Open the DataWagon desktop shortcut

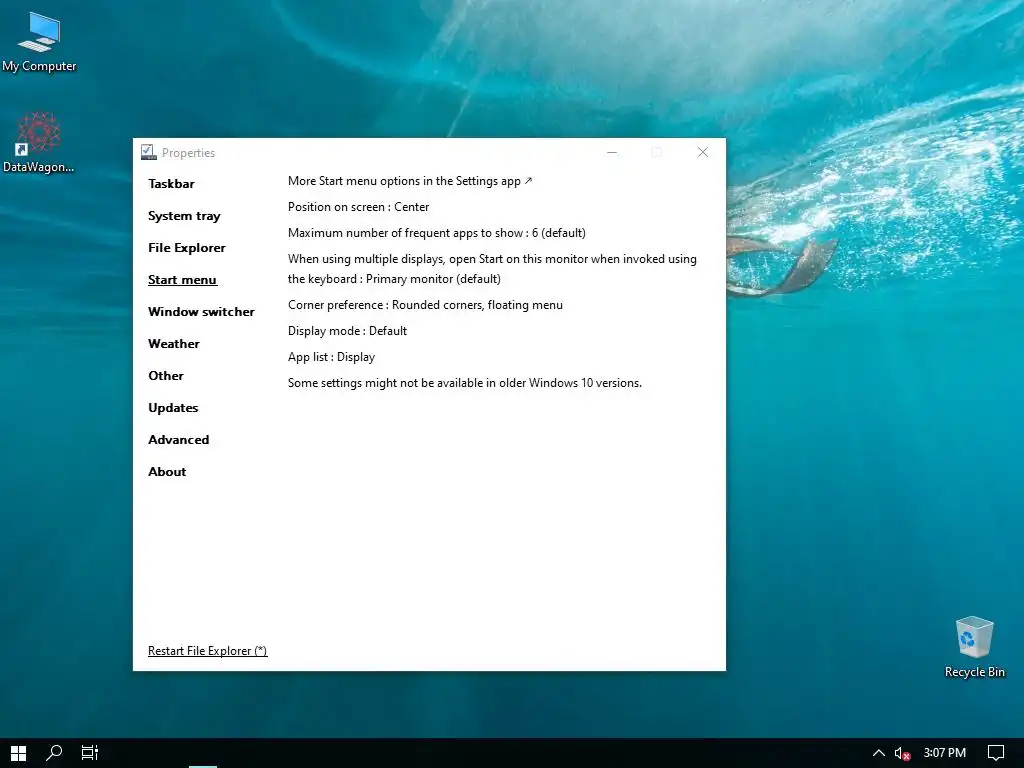point(39,142)
